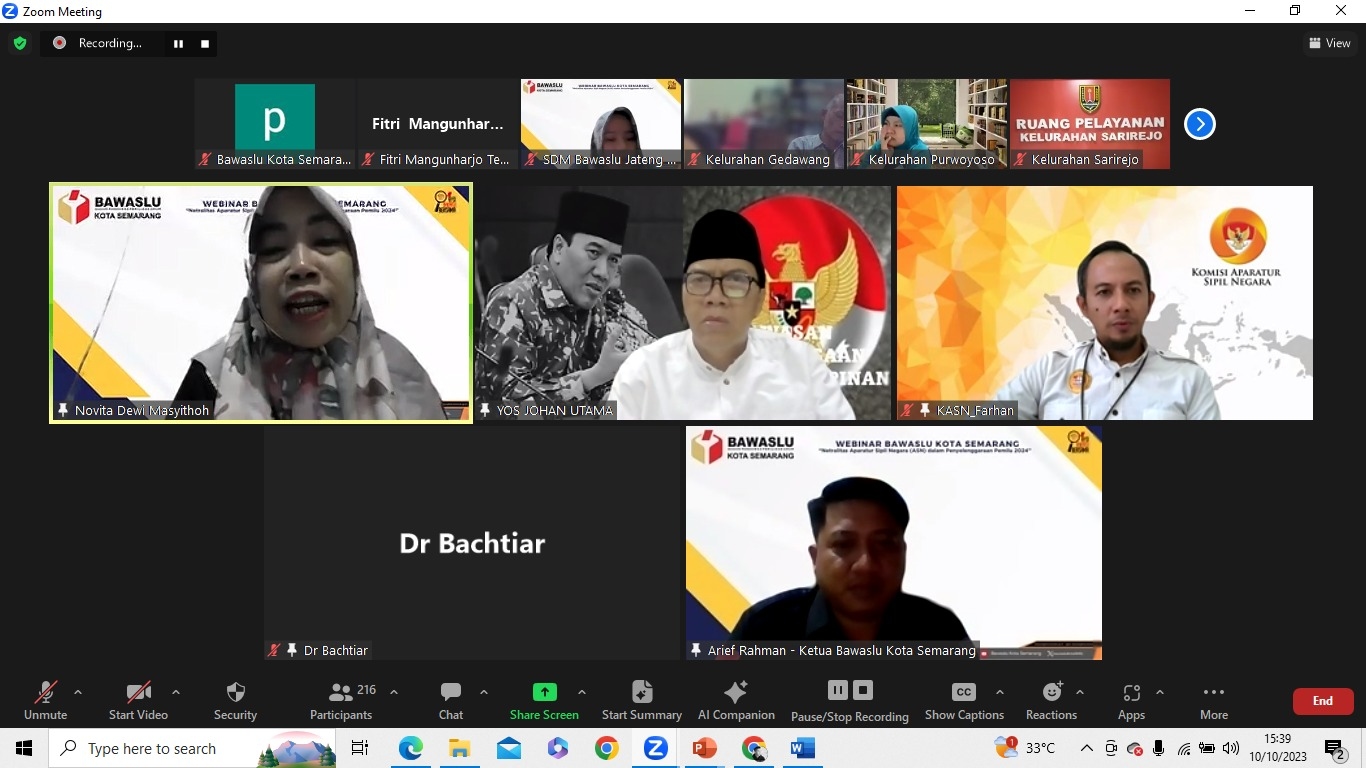Screen dimensions: 1366x768
Task: Open the More options menu
Action: point(1213,700)
